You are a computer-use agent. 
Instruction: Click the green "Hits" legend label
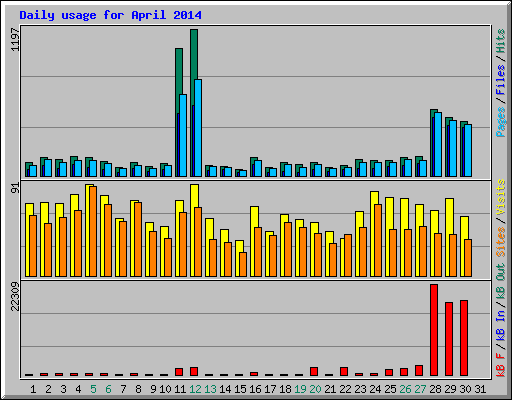pos(500,41)
